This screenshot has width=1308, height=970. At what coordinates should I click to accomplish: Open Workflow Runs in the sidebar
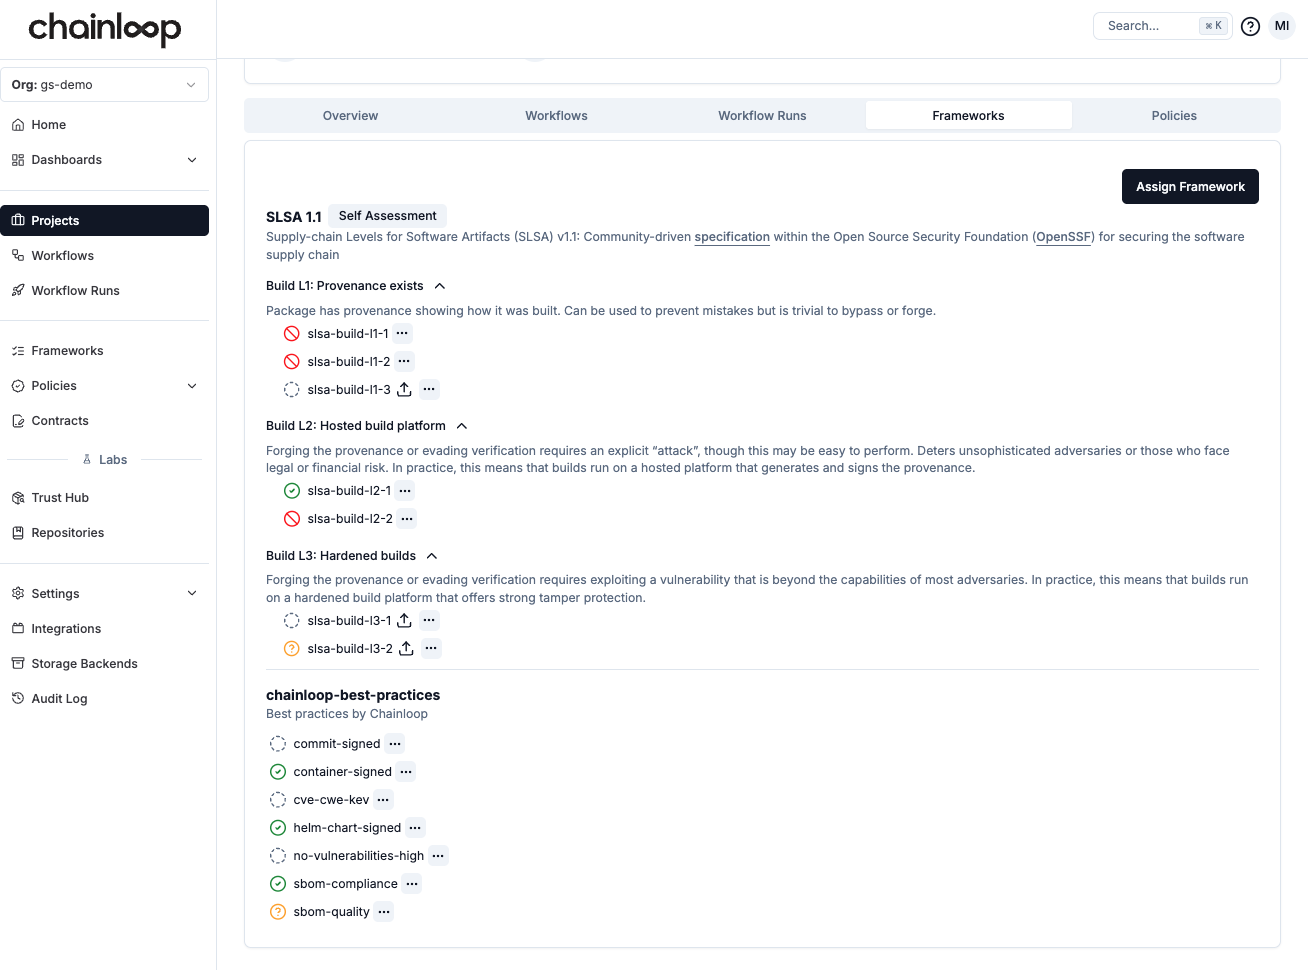(x=104, y=291)
